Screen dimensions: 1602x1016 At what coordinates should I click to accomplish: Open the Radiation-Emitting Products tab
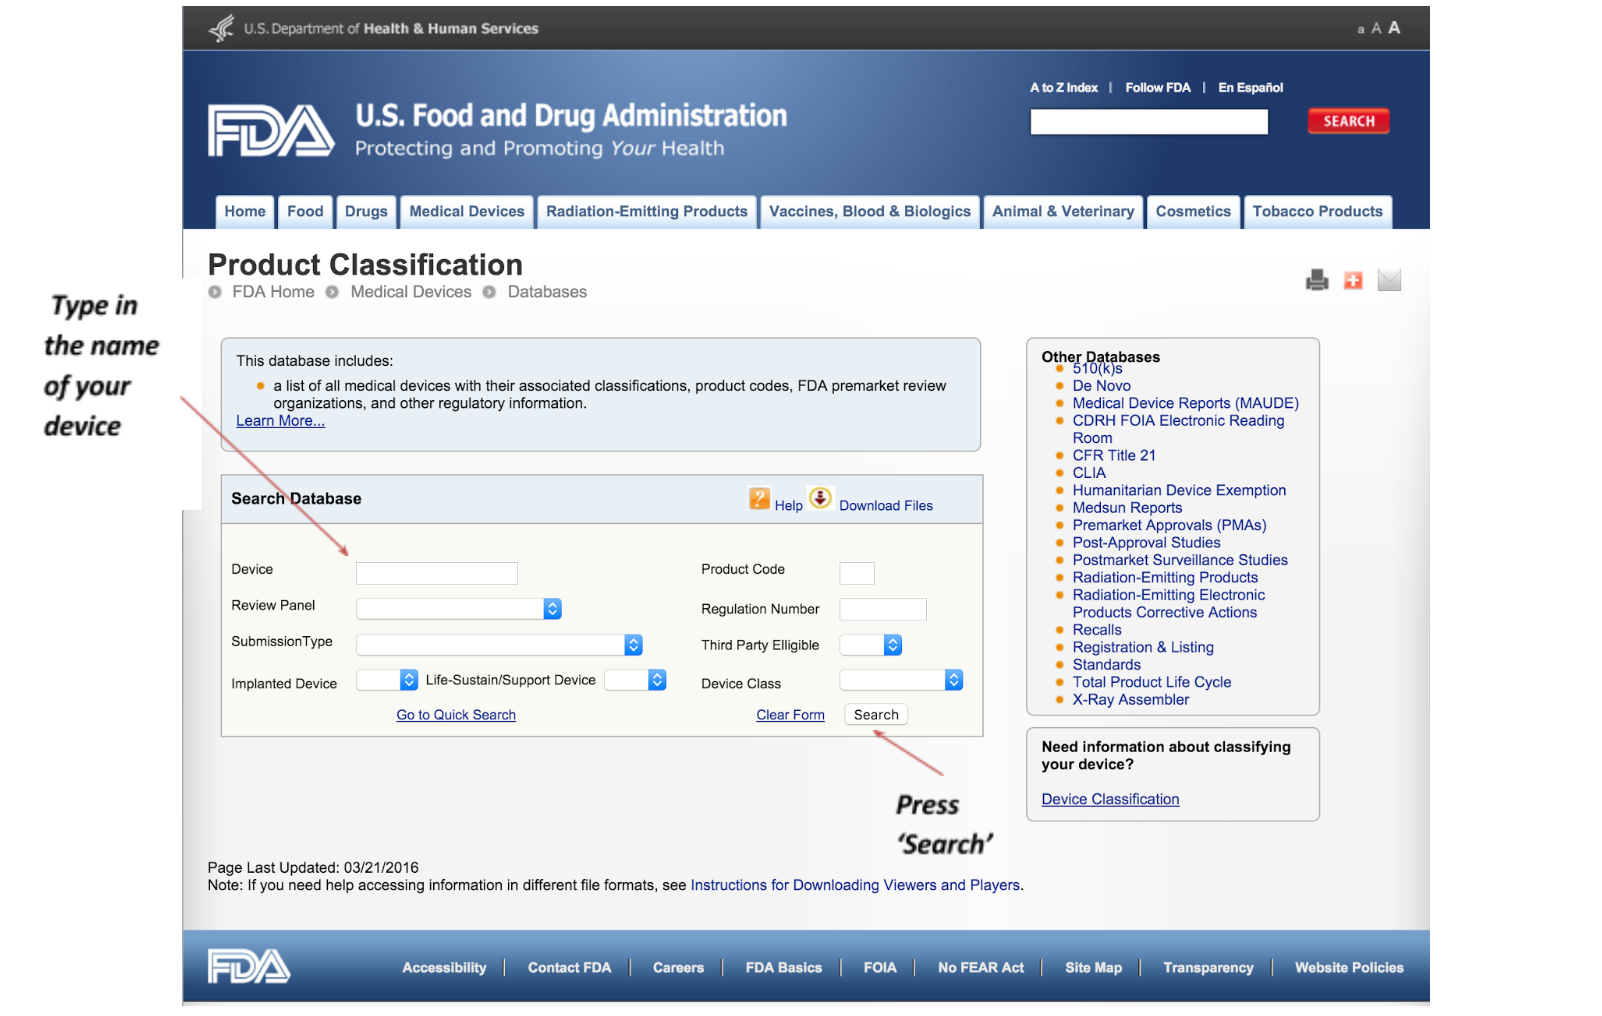click(647, 212)
